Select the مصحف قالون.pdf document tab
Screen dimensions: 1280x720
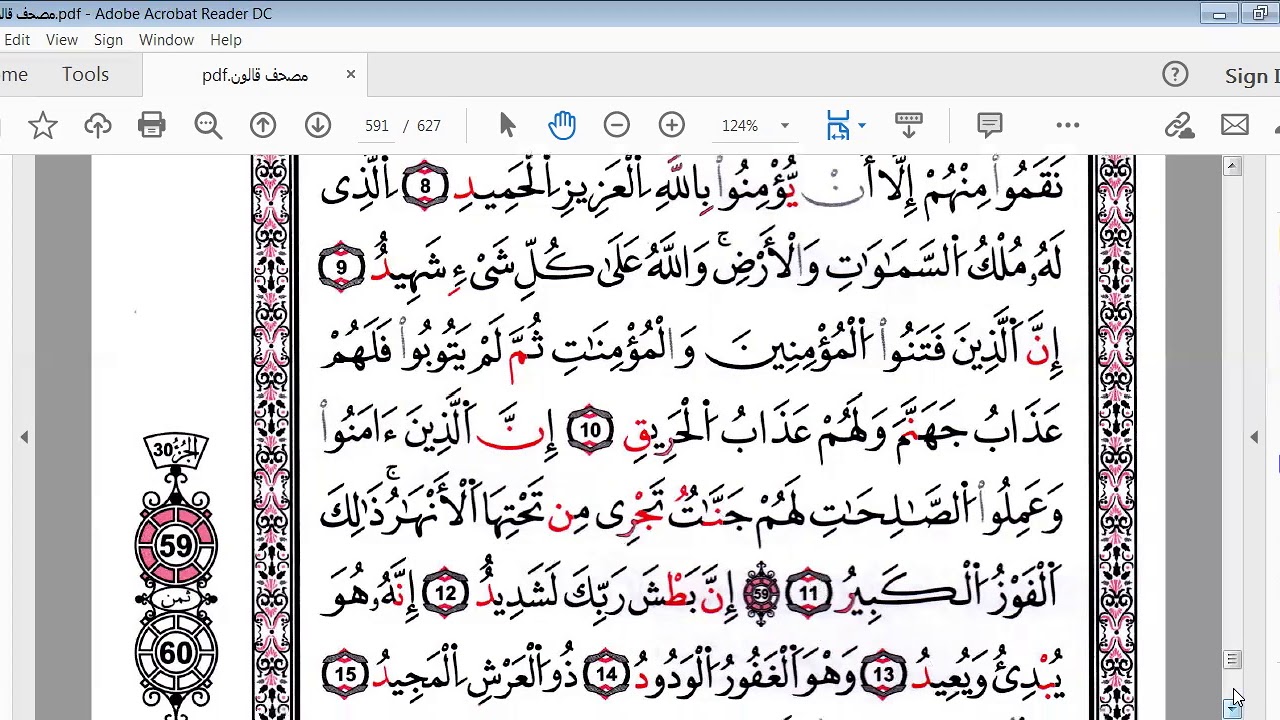pos(255,75)
